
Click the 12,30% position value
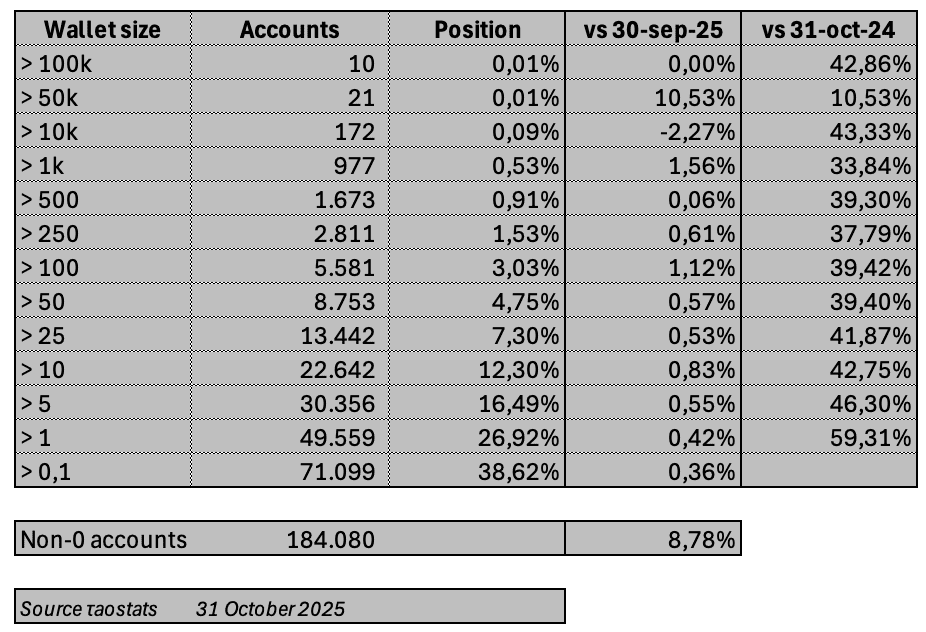[521, 370]
